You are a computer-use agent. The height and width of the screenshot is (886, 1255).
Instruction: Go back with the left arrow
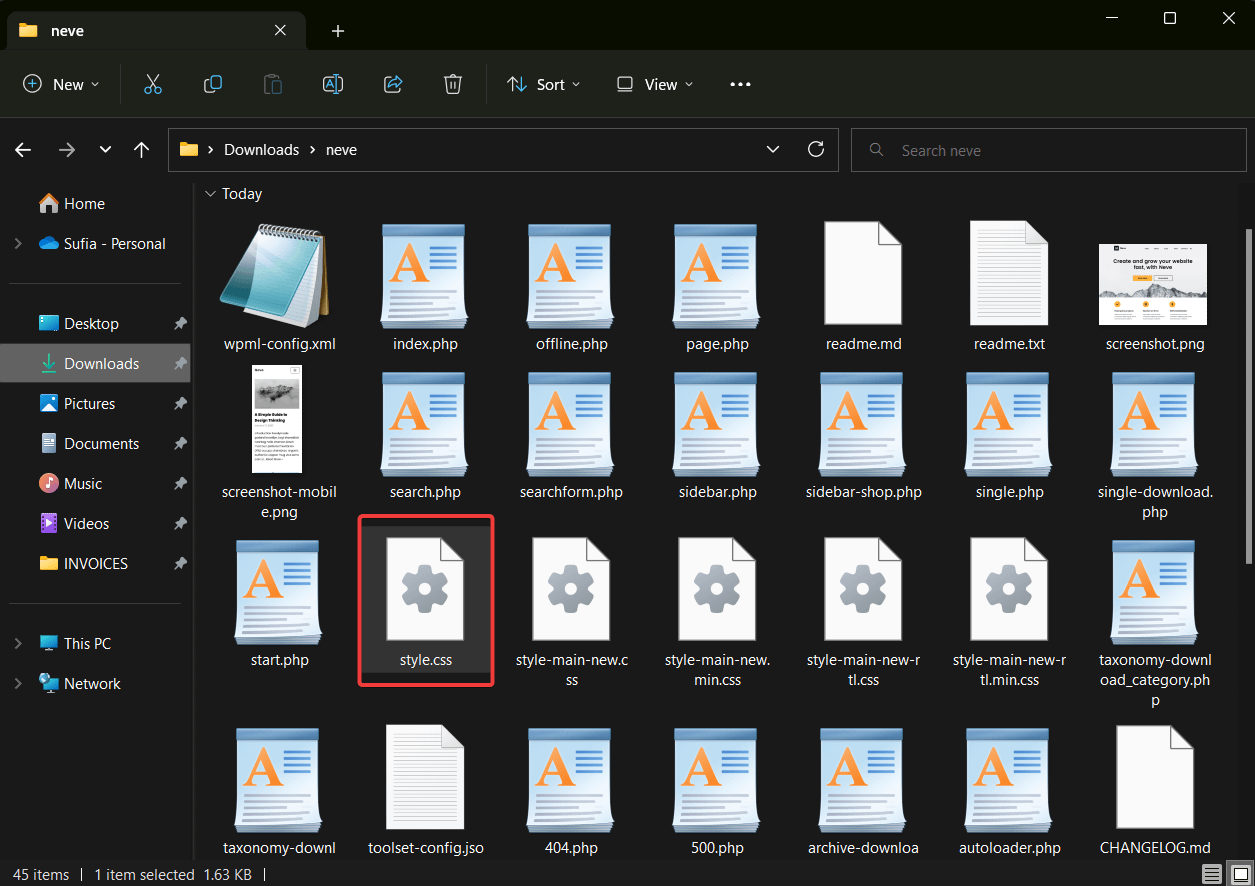(24, 150)
